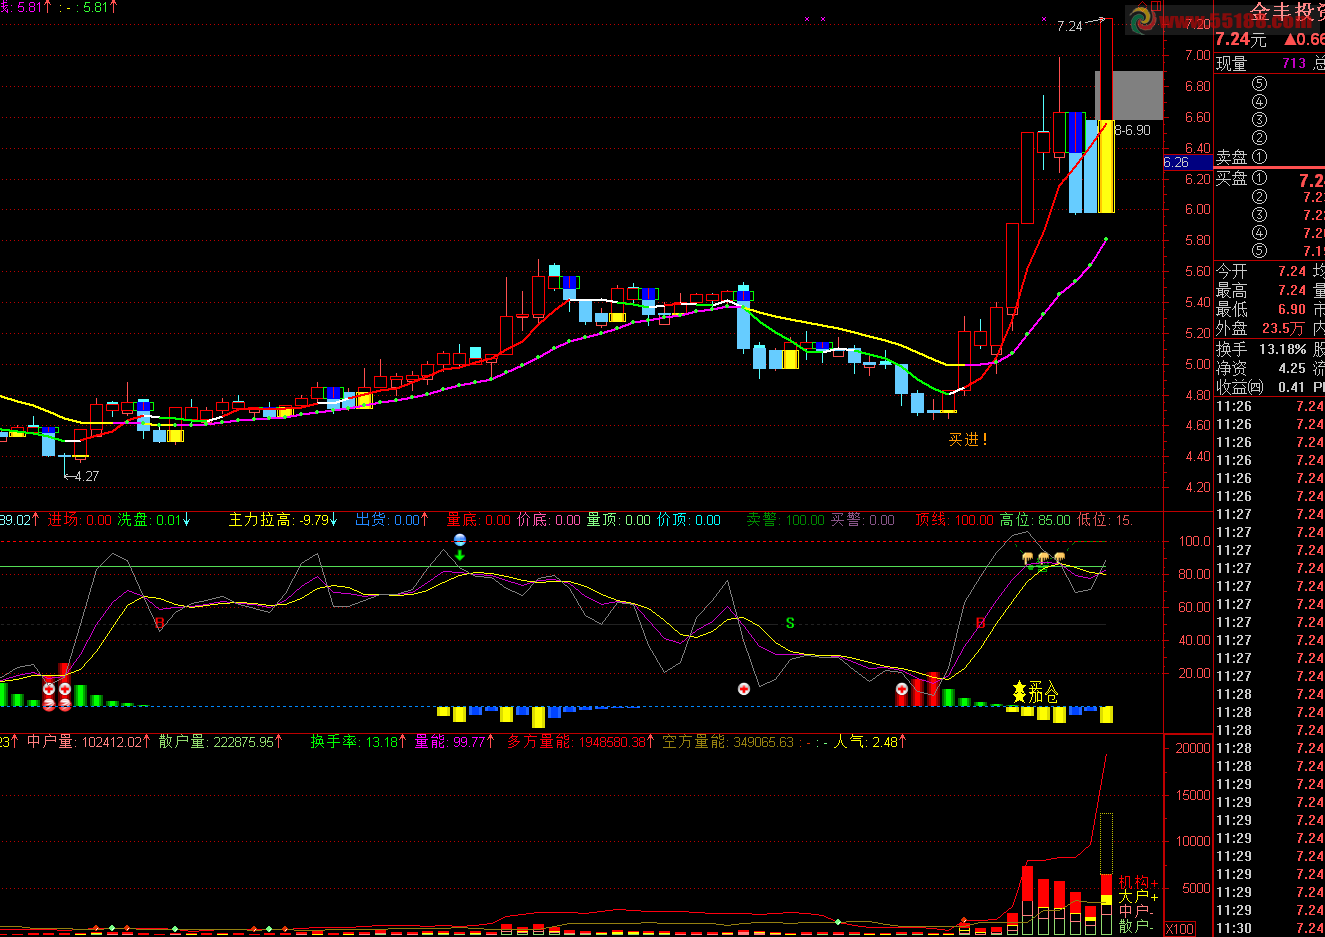The width and height of the screenshot is (1325, 937).
Task: Click the middle mushroom warning icon
Action: 1043,558
